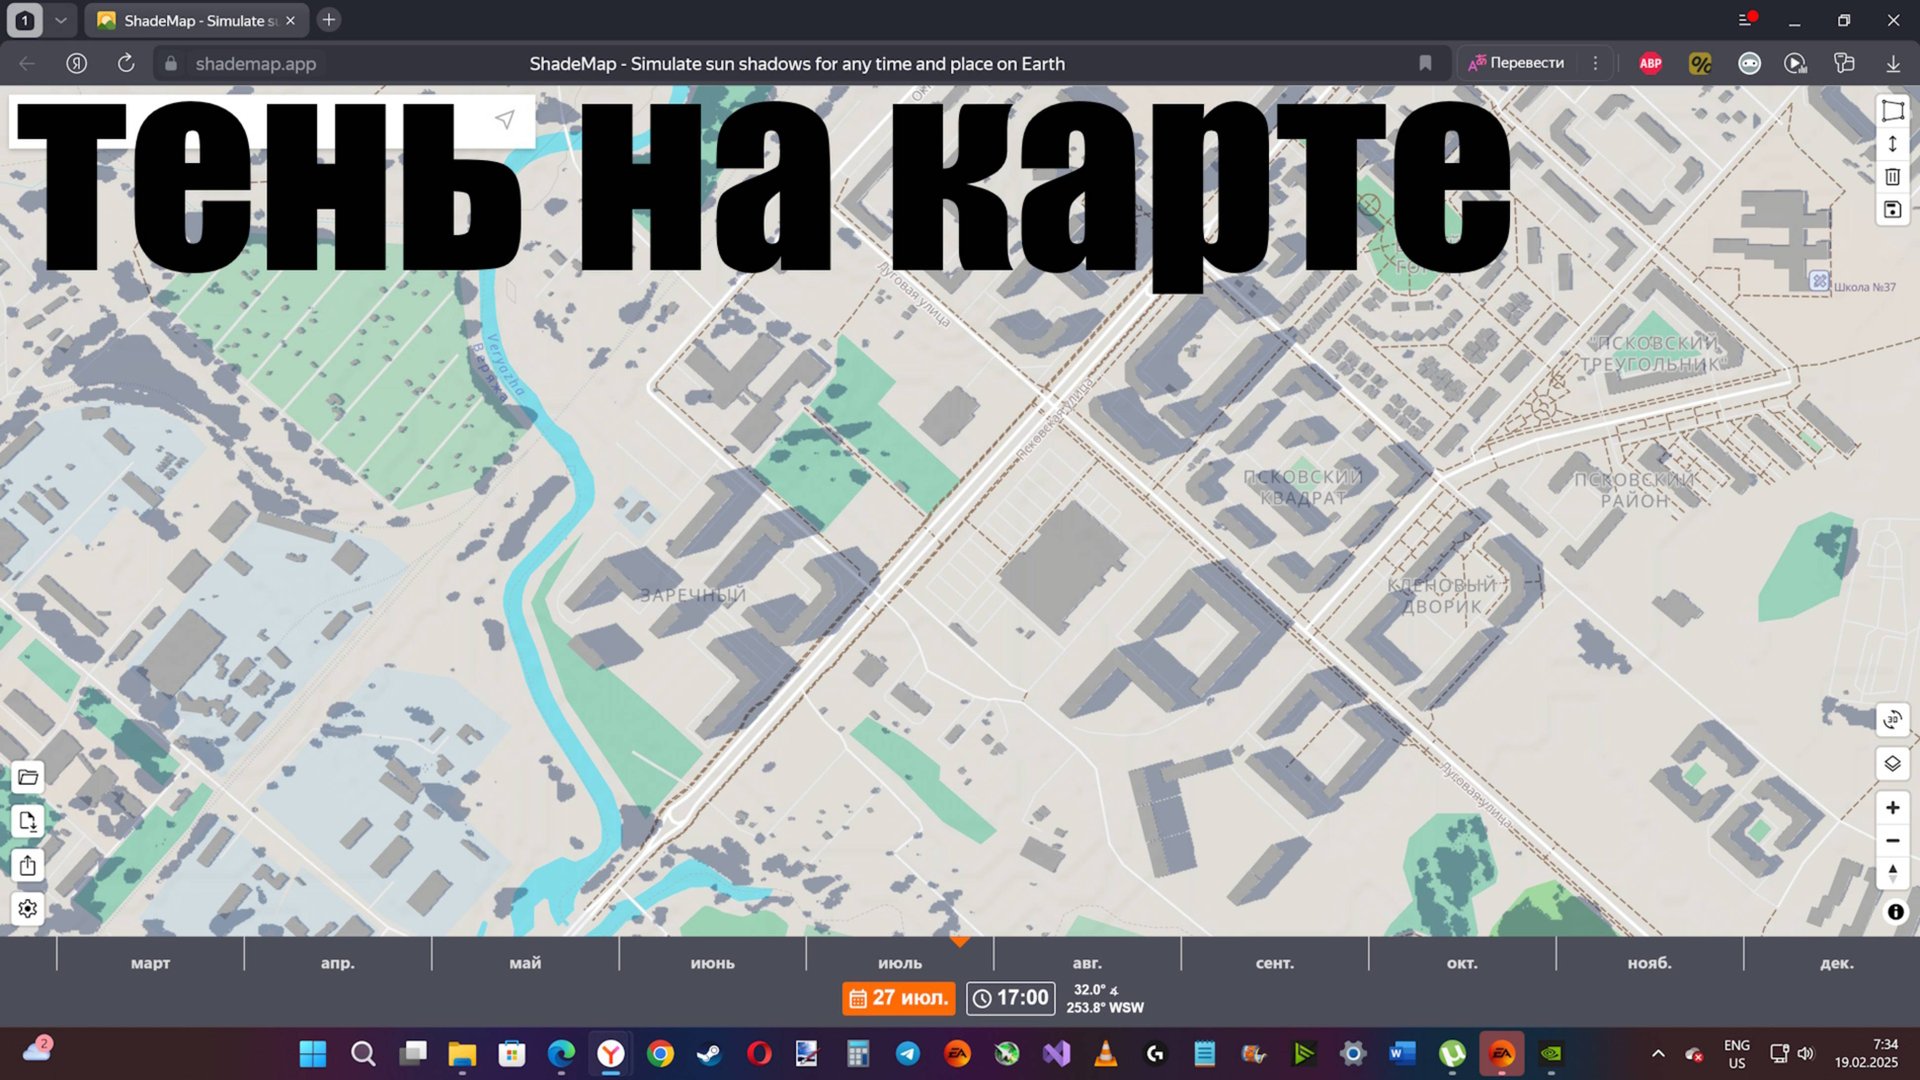Enable the AdBlock extension in the toolbar
The height and width of the screenshot is (1080, 1920).
point(1650,63)
